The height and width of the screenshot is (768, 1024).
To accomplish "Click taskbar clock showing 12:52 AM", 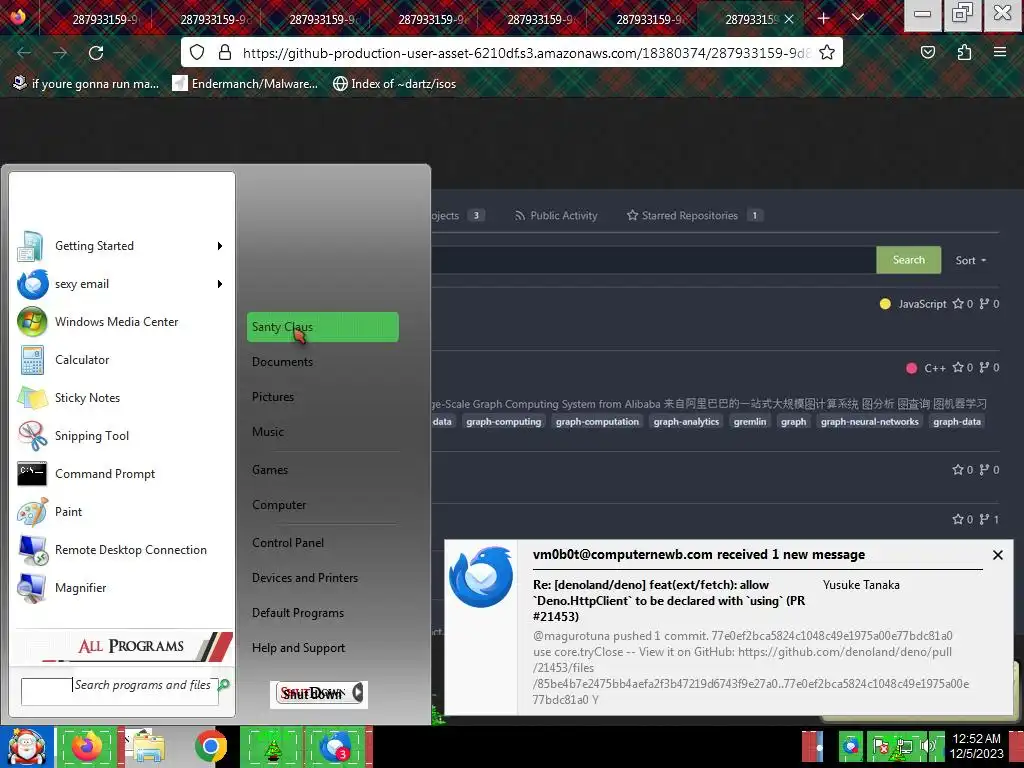I will (x=976, y=746).
